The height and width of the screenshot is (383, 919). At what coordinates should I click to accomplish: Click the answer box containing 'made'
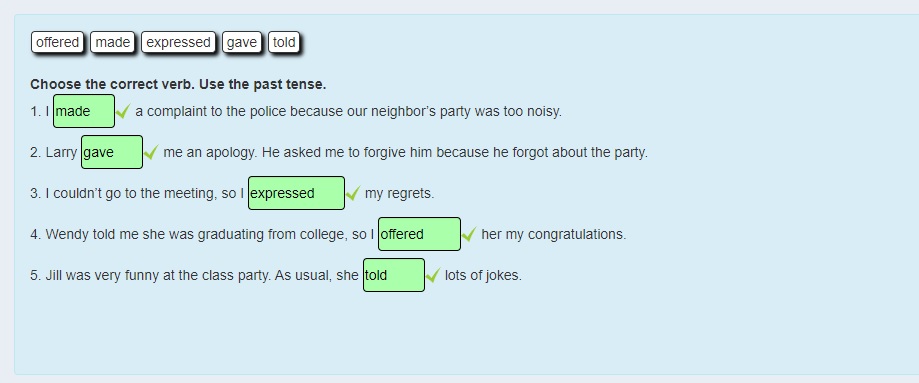(84, 111)
